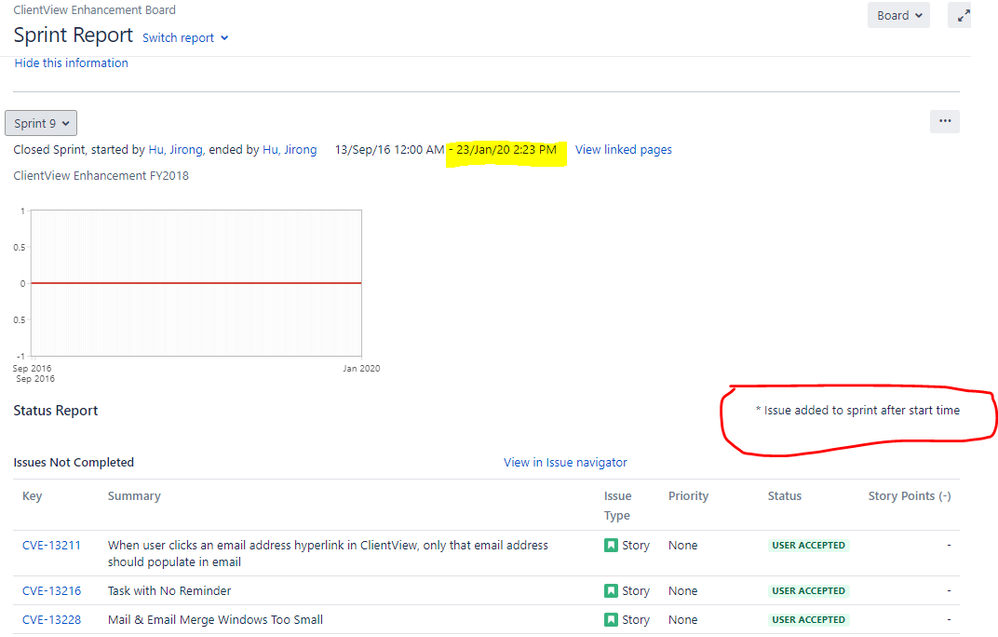
Task: Open the first Hu, Jirong starter link
Action: coord(176,150)
